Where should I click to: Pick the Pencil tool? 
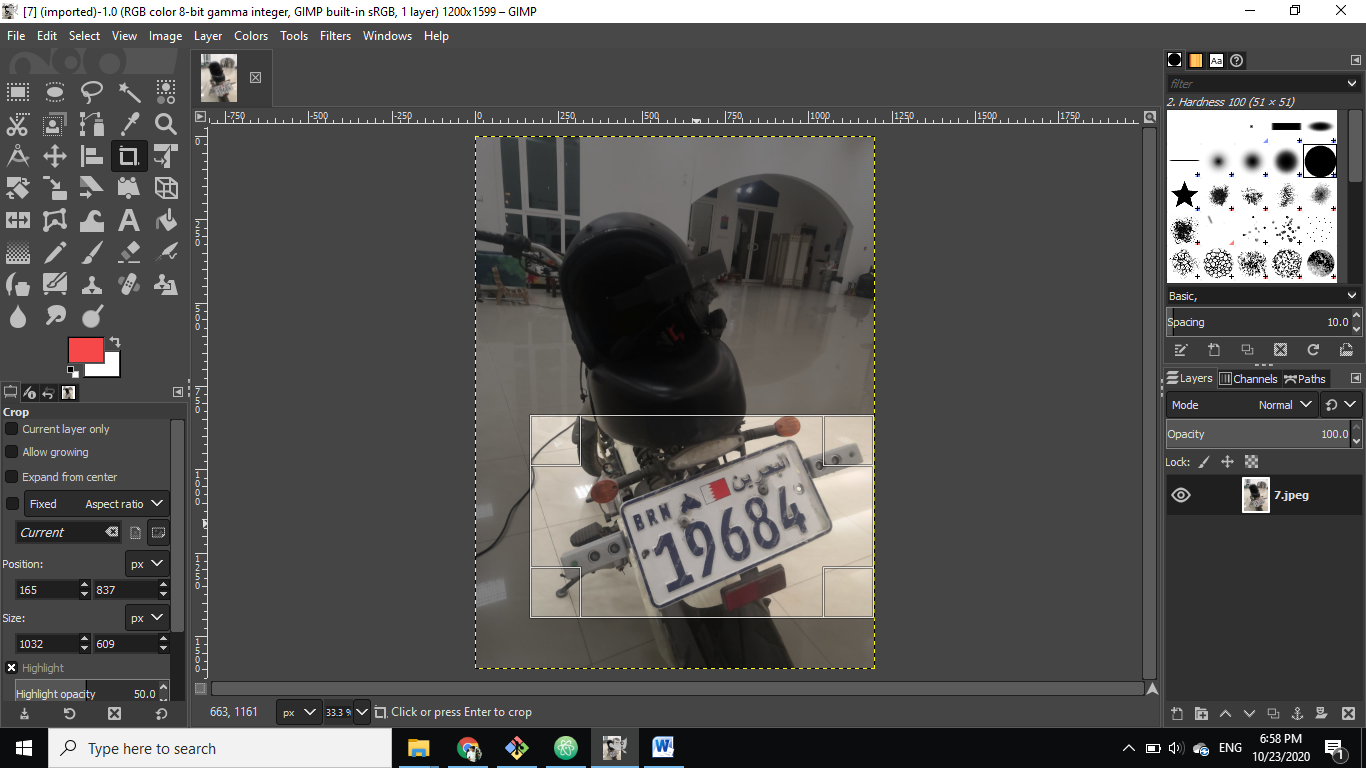55,252
